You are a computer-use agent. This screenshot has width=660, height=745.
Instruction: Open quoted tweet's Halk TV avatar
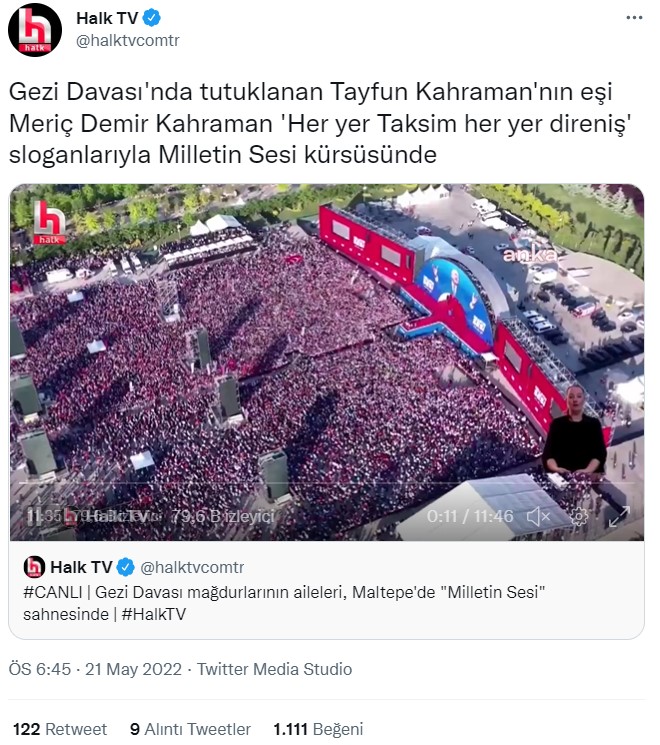coord(34,567)
